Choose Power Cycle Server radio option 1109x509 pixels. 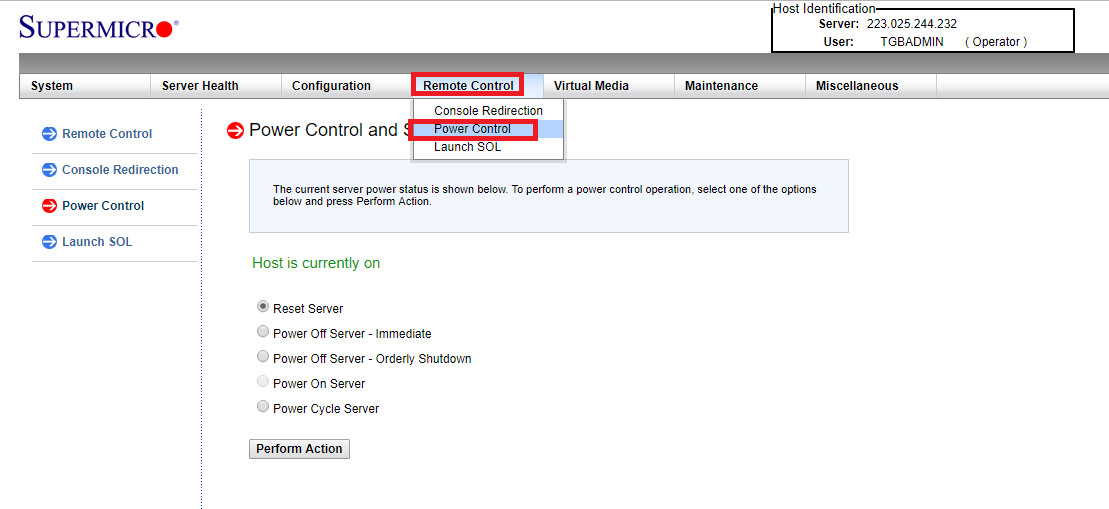pos(263,406)
